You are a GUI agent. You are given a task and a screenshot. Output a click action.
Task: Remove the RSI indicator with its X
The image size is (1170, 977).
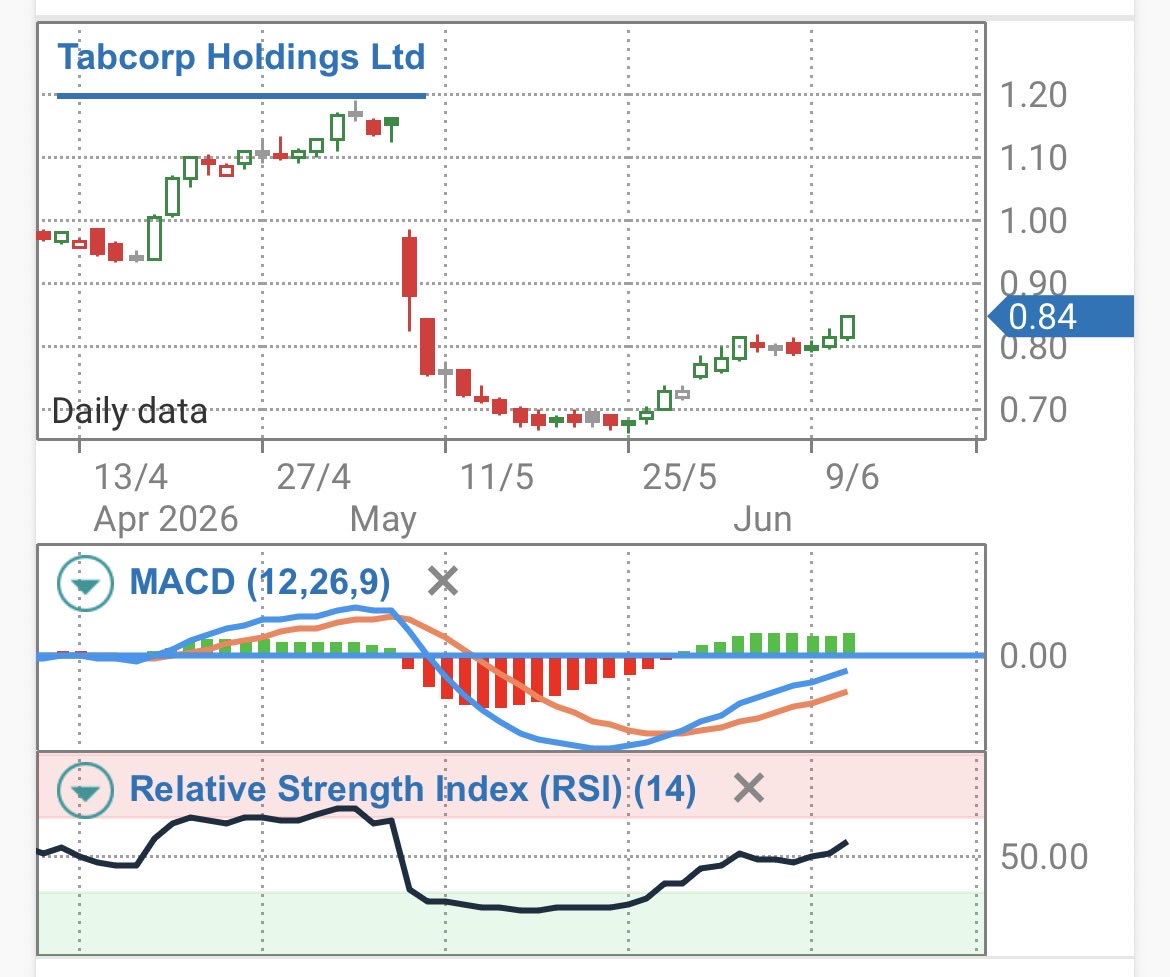(748, 788)
